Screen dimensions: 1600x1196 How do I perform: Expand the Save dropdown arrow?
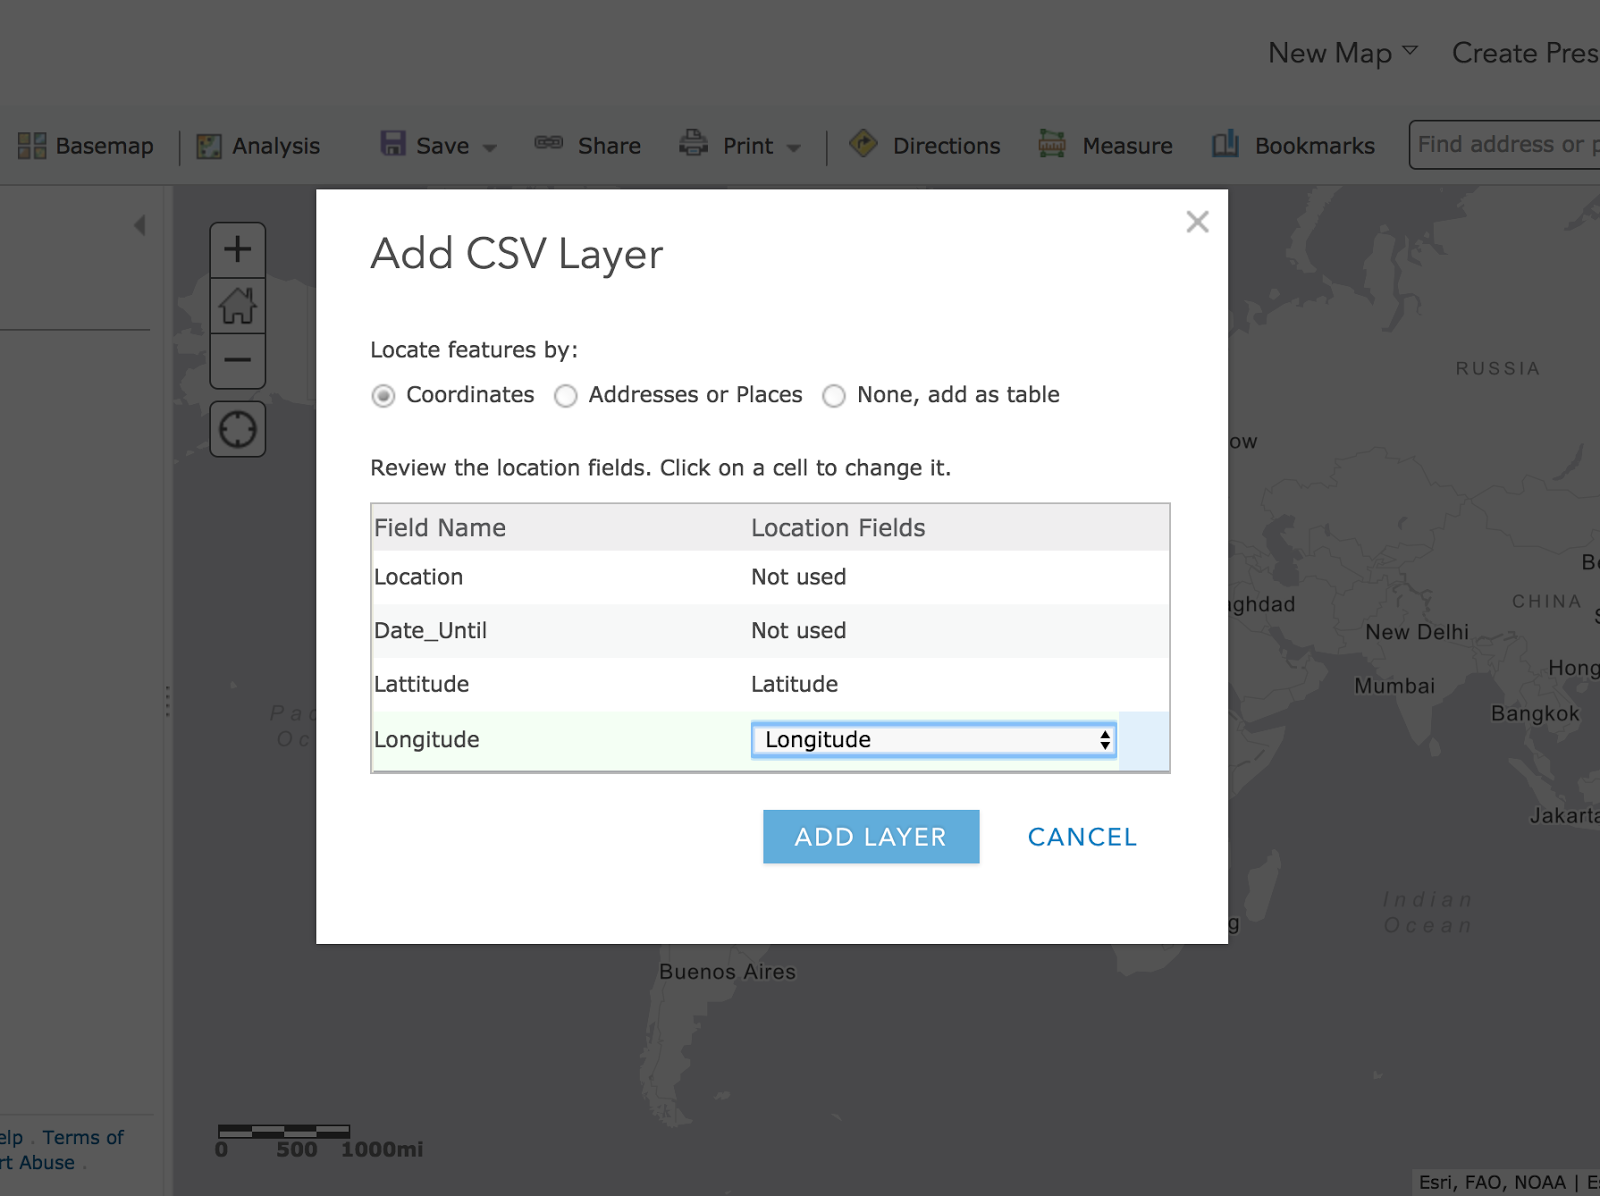click(x=490, y=148)
